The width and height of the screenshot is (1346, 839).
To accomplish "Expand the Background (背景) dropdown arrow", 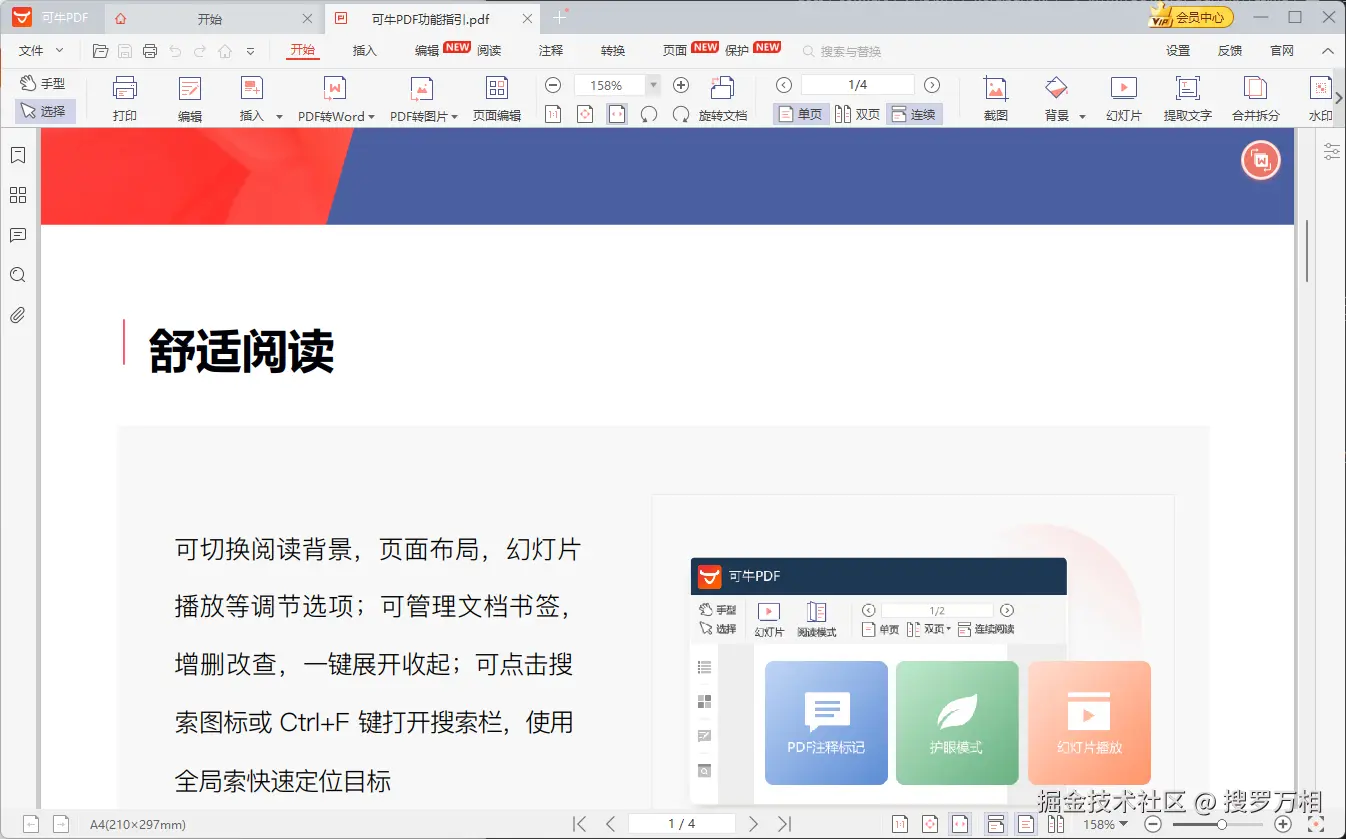I will [x=1082, y=117].
